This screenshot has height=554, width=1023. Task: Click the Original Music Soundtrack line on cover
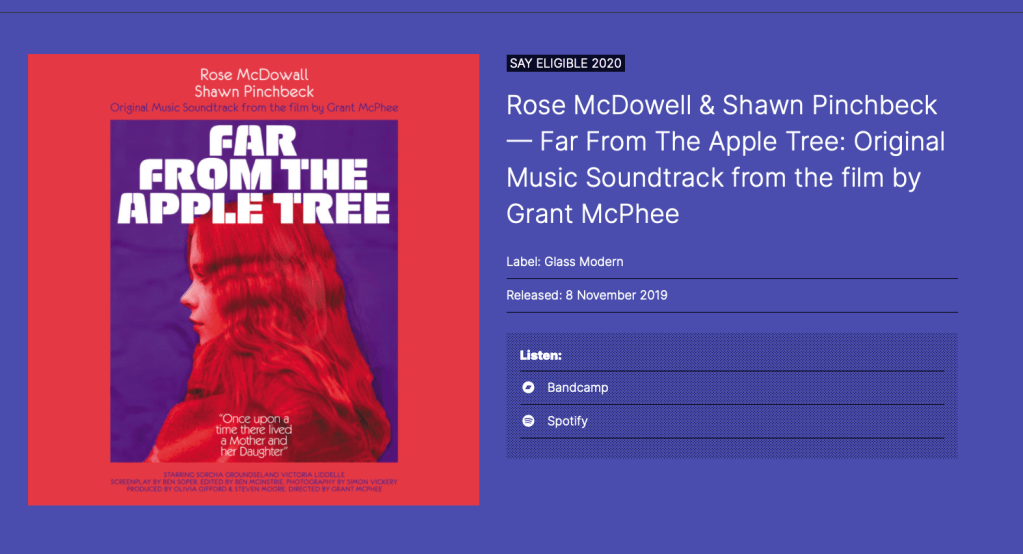[x=254, y=106]
